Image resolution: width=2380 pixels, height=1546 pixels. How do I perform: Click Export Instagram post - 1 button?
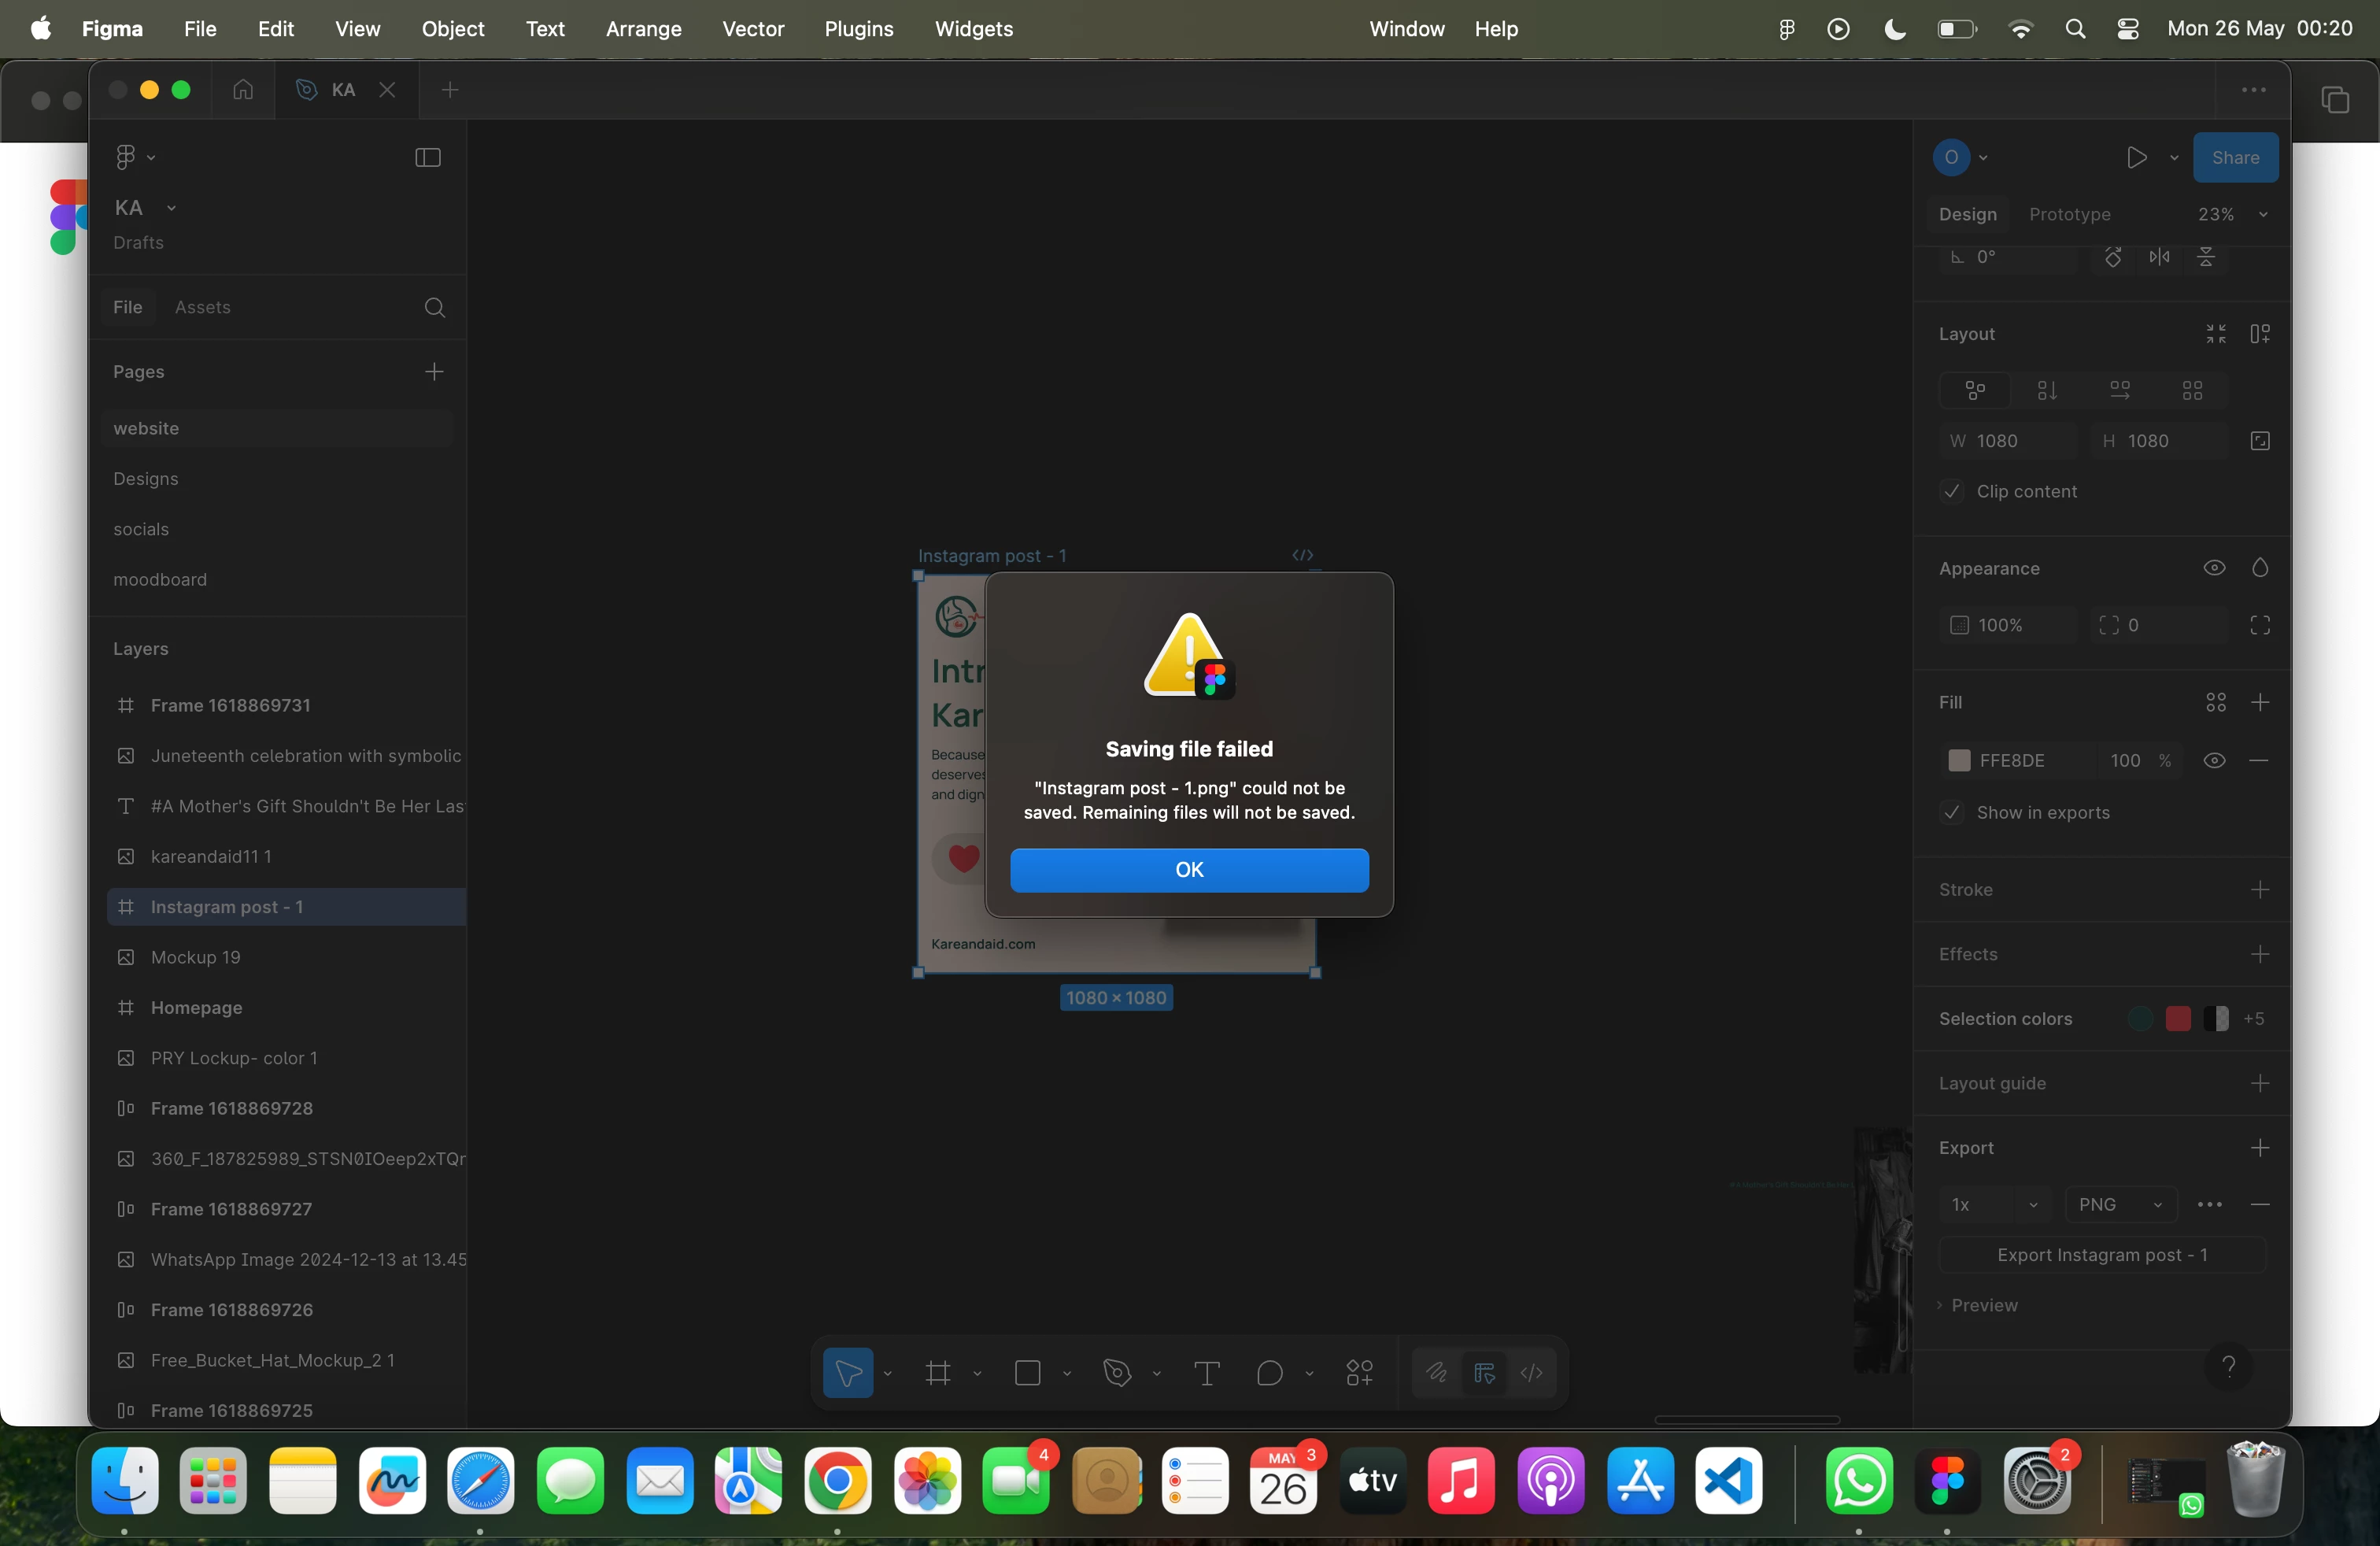[x=2102, y=1254]
